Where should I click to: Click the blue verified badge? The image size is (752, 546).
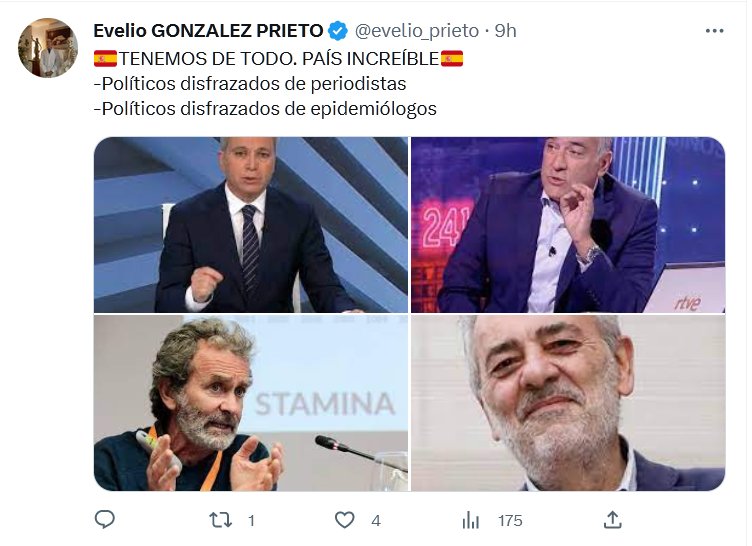pos(339,31)
